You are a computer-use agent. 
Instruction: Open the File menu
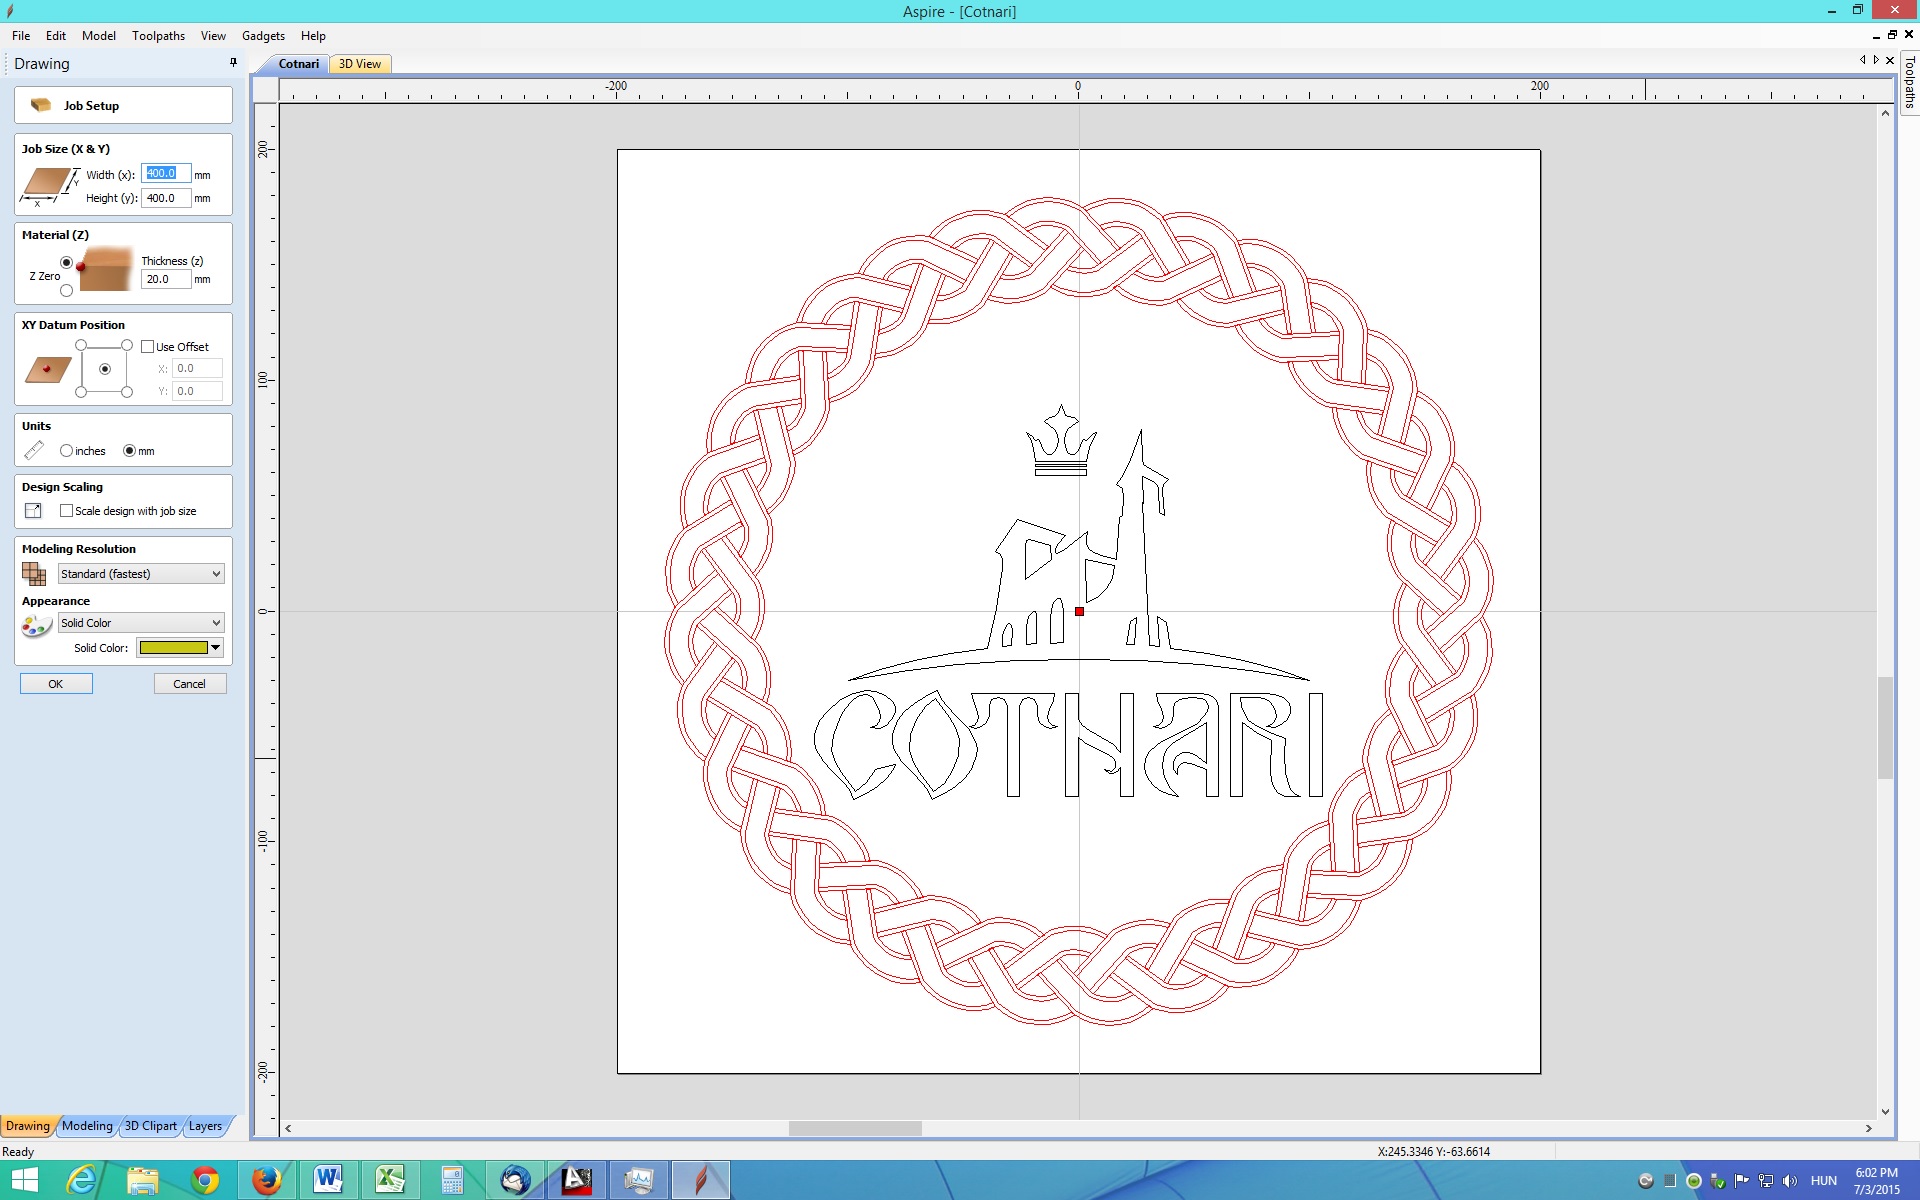[21, 36]
